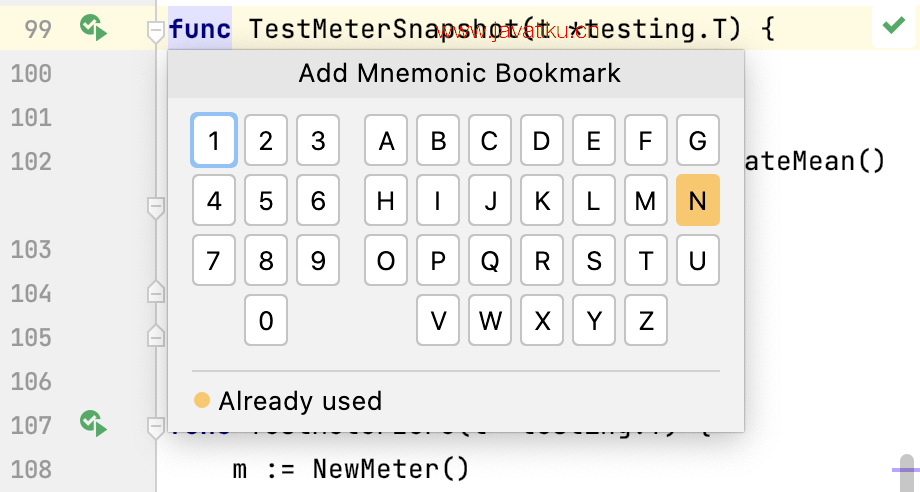The width and height of the screenshot is (920, 492).
Task: Assign bookmark mnemonic 2
Action: click(266, 140)
